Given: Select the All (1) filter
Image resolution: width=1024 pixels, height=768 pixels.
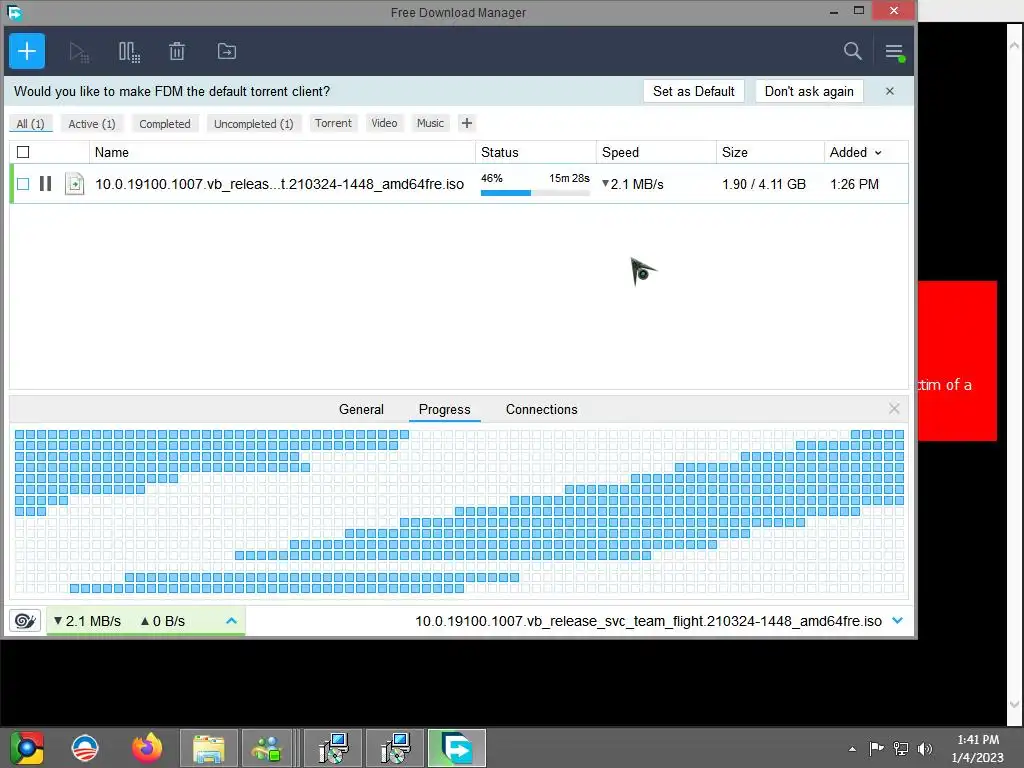Looking at the screenshot, I should (30, 123).
